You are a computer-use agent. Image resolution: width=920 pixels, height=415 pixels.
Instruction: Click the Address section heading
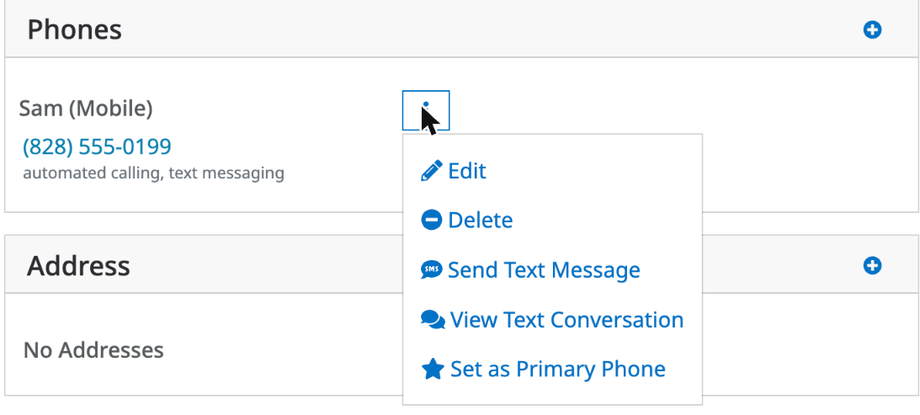(79, 266)
